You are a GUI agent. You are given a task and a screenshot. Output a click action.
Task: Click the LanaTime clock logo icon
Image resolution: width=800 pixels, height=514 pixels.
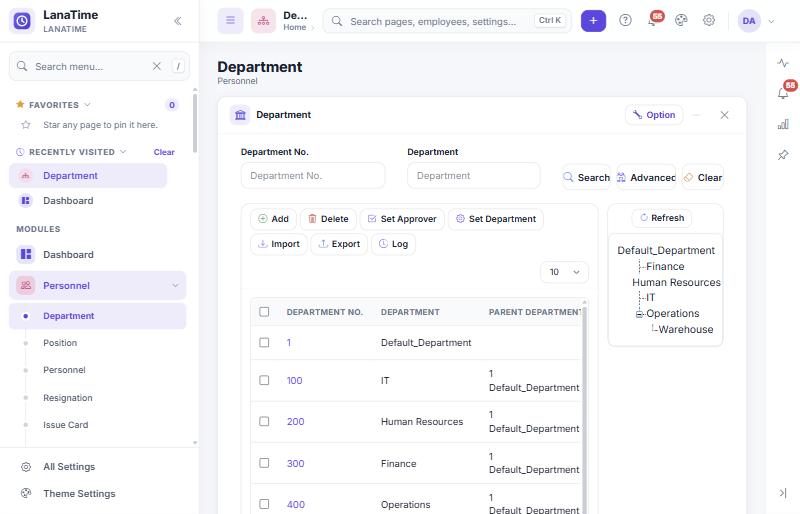point(22,21)
